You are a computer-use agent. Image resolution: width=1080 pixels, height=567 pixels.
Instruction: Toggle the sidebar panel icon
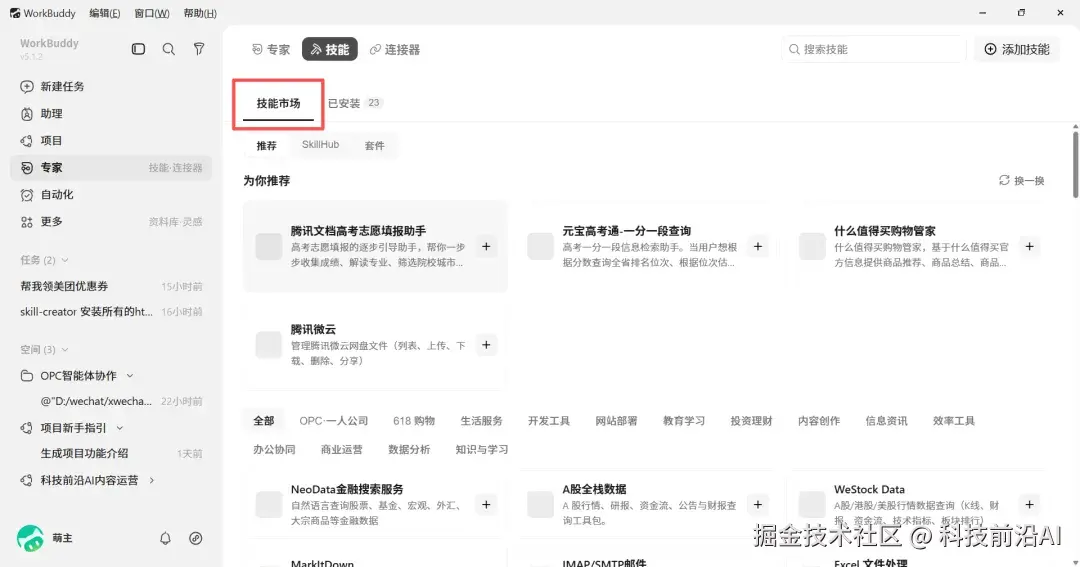[x=138, y=49]
